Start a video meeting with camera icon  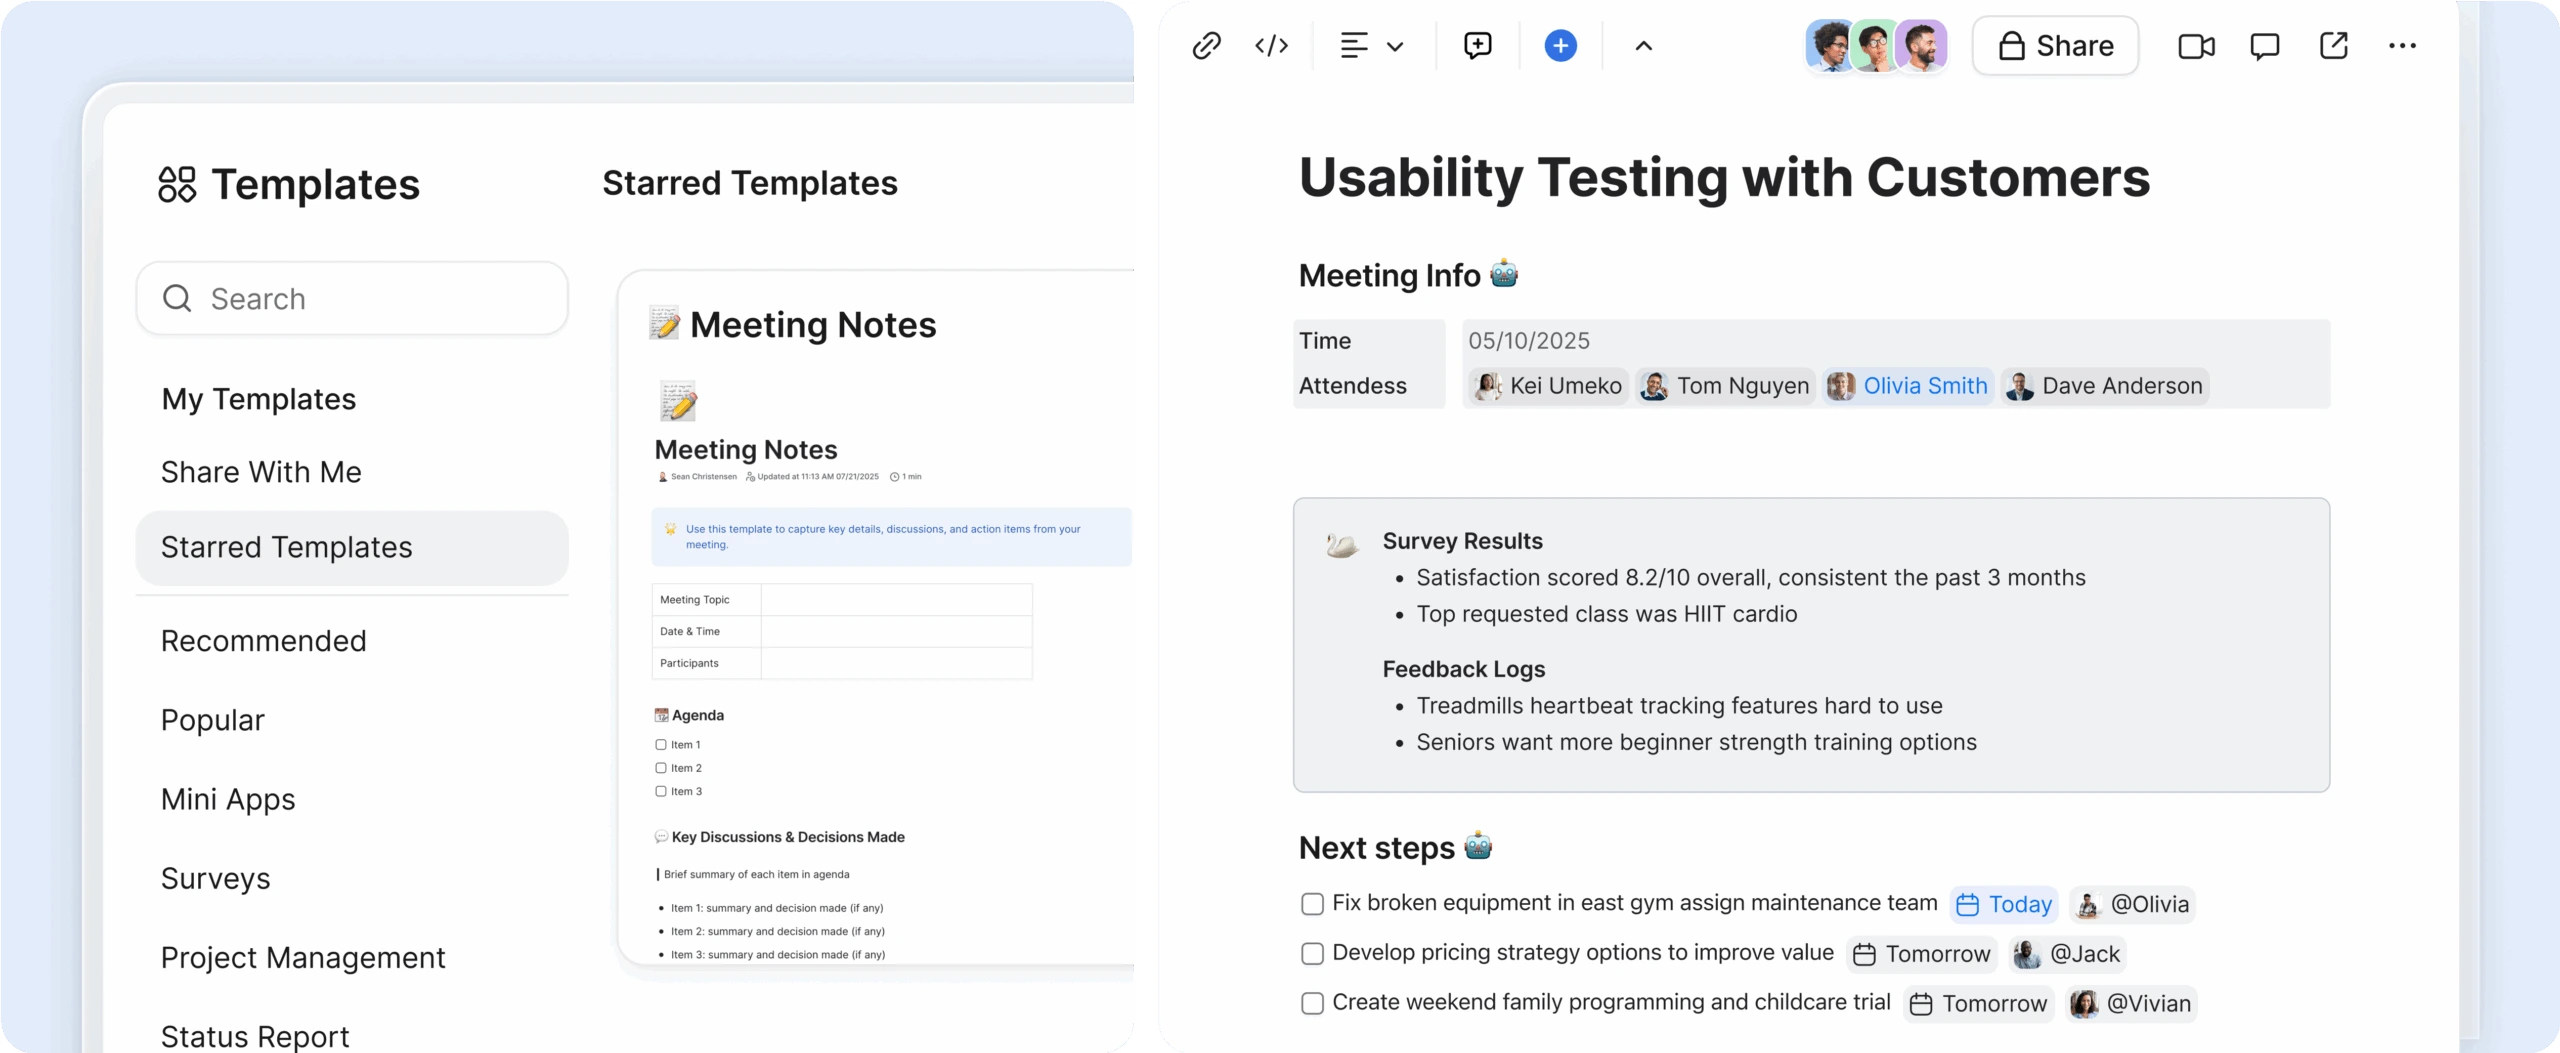click(x=2196, y=46)
